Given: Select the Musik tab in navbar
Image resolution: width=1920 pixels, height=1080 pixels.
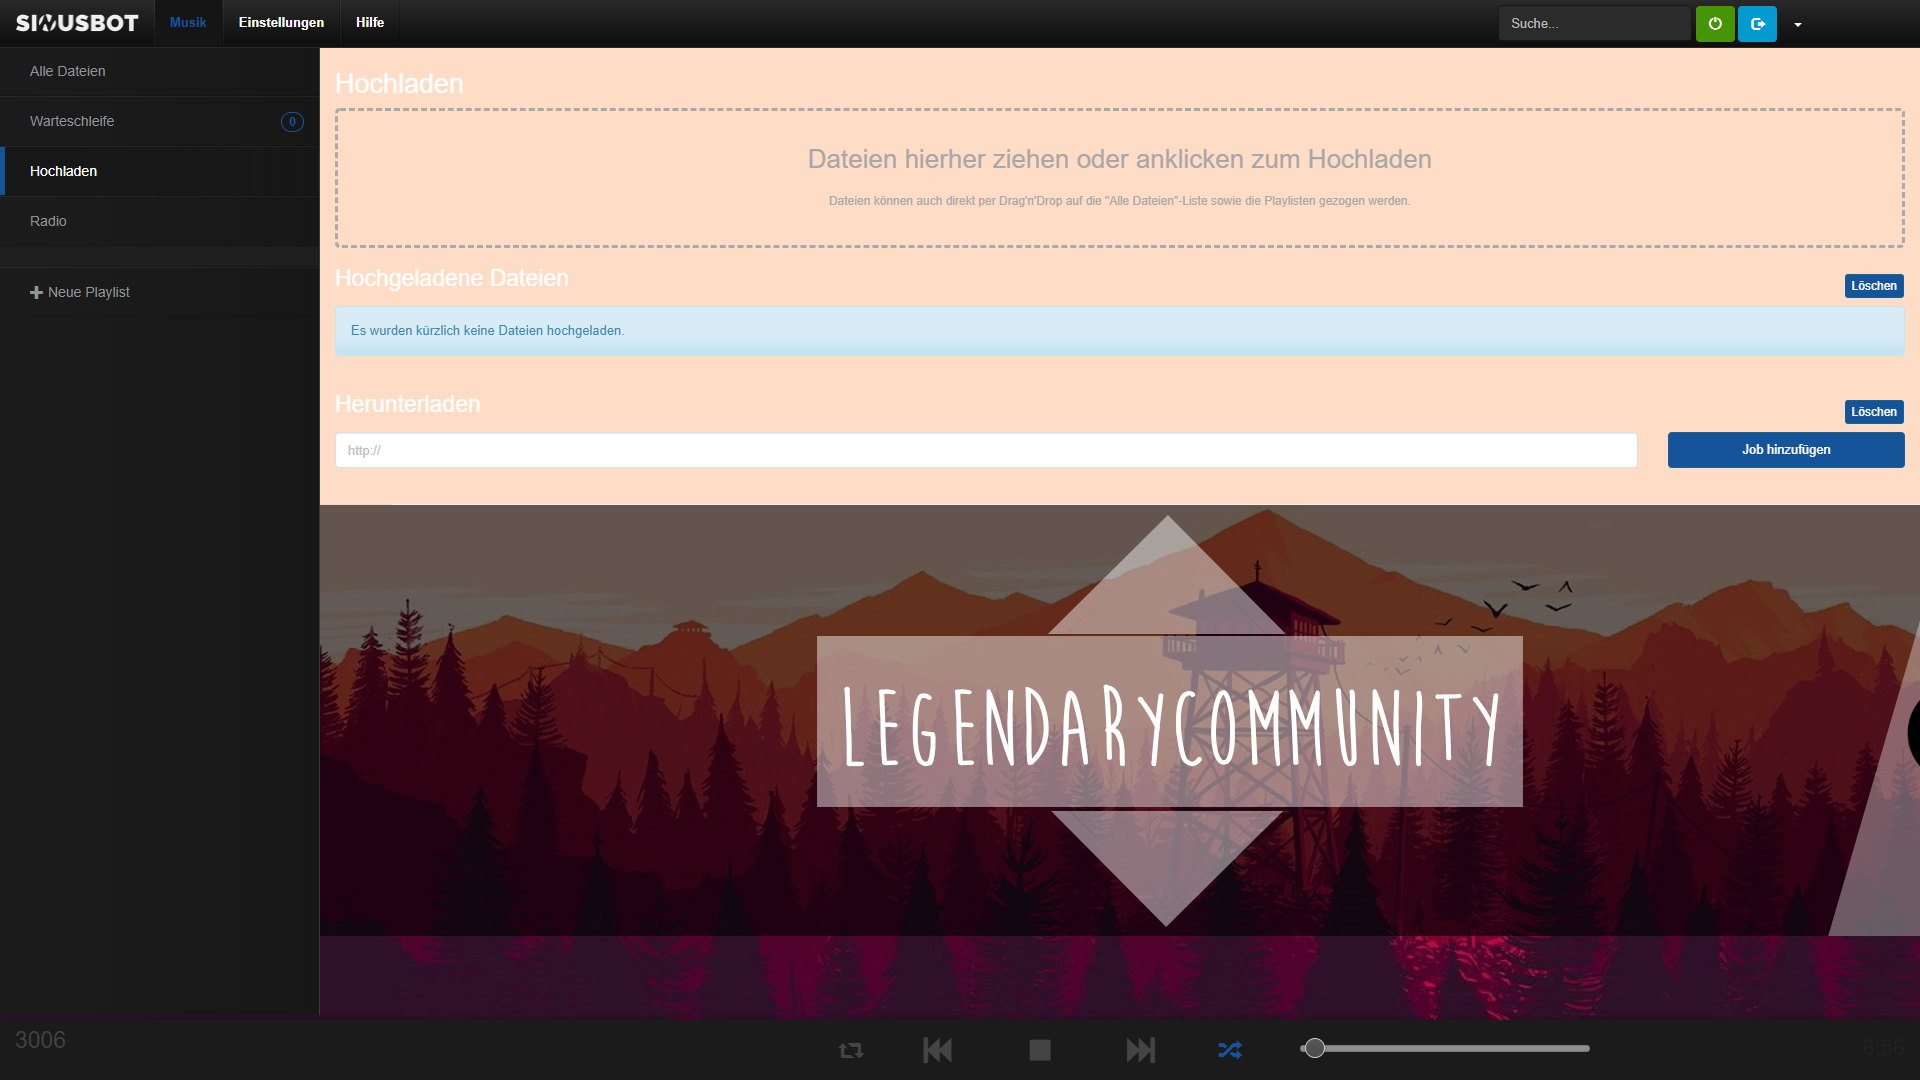Looking at the screenshot, I should click(x=188, y=23).
